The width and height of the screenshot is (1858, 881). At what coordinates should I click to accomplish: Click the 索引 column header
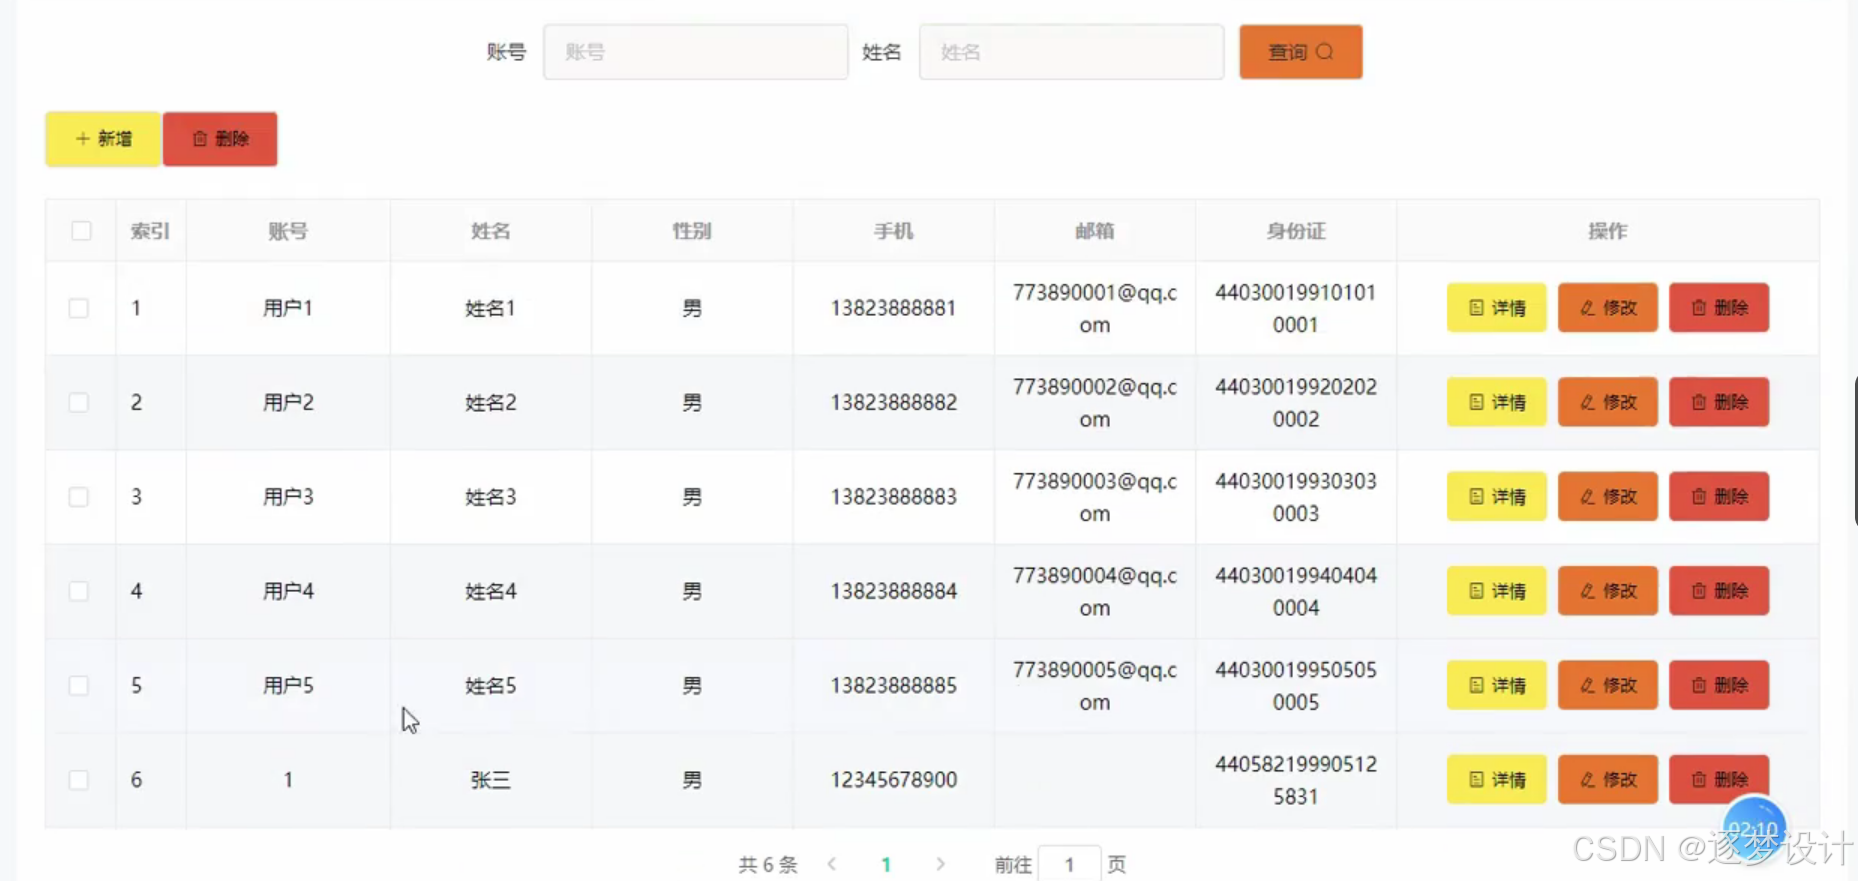[x=151, y=231]
